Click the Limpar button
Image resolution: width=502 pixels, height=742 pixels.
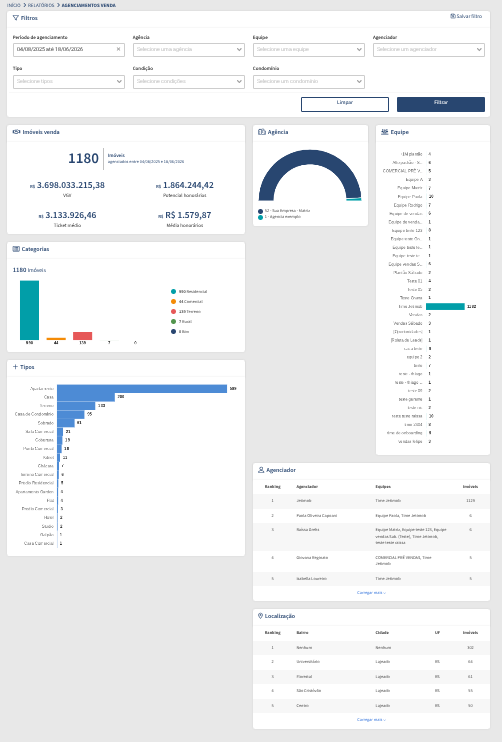pyautogui.click(x=345, y=104)
